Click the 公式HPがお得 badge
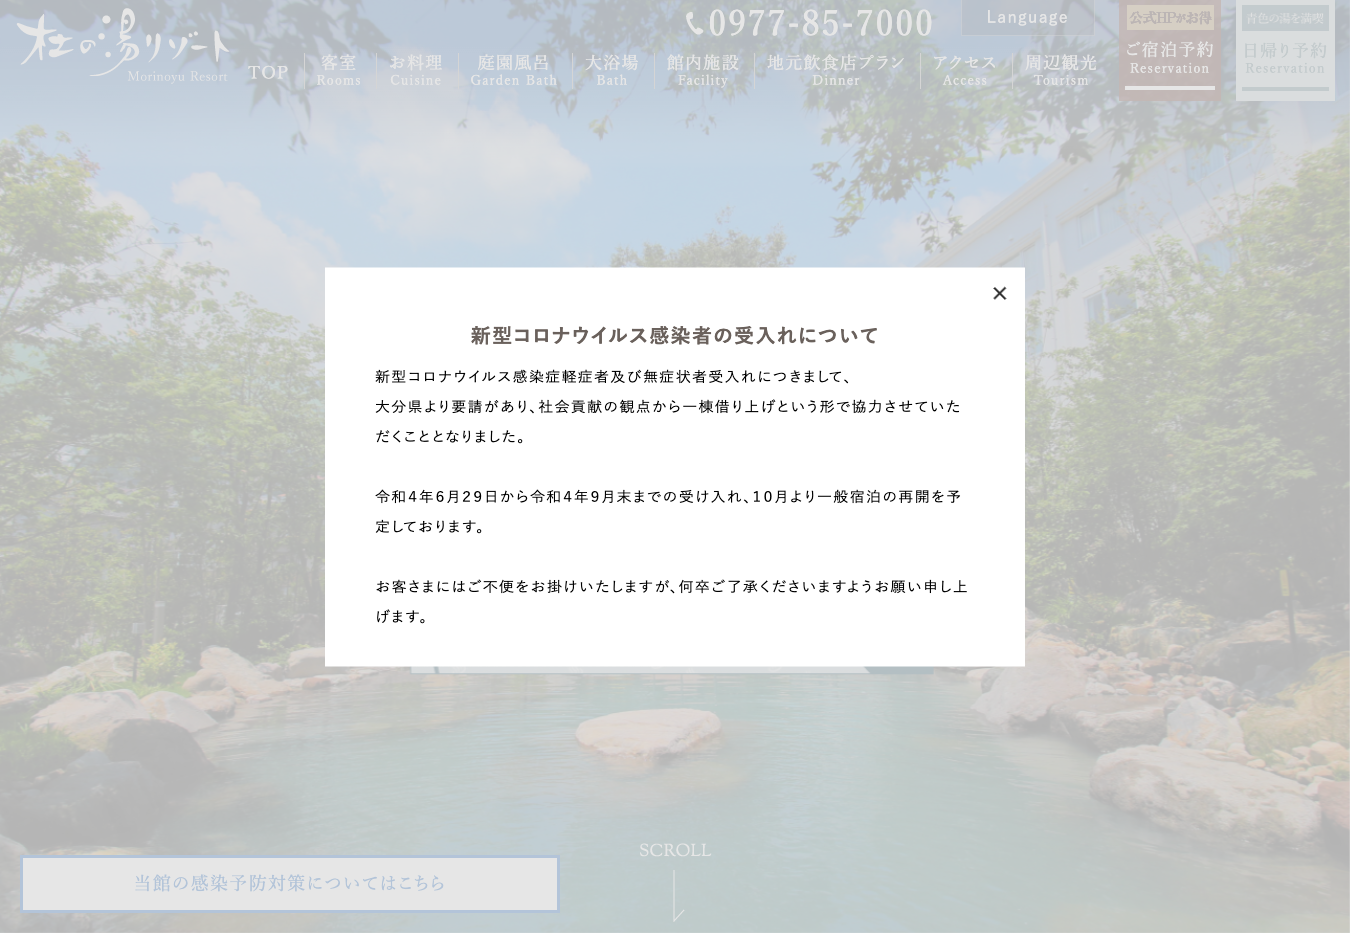The width and height of the screenshot is (1350, 933). click(1170, 18)
